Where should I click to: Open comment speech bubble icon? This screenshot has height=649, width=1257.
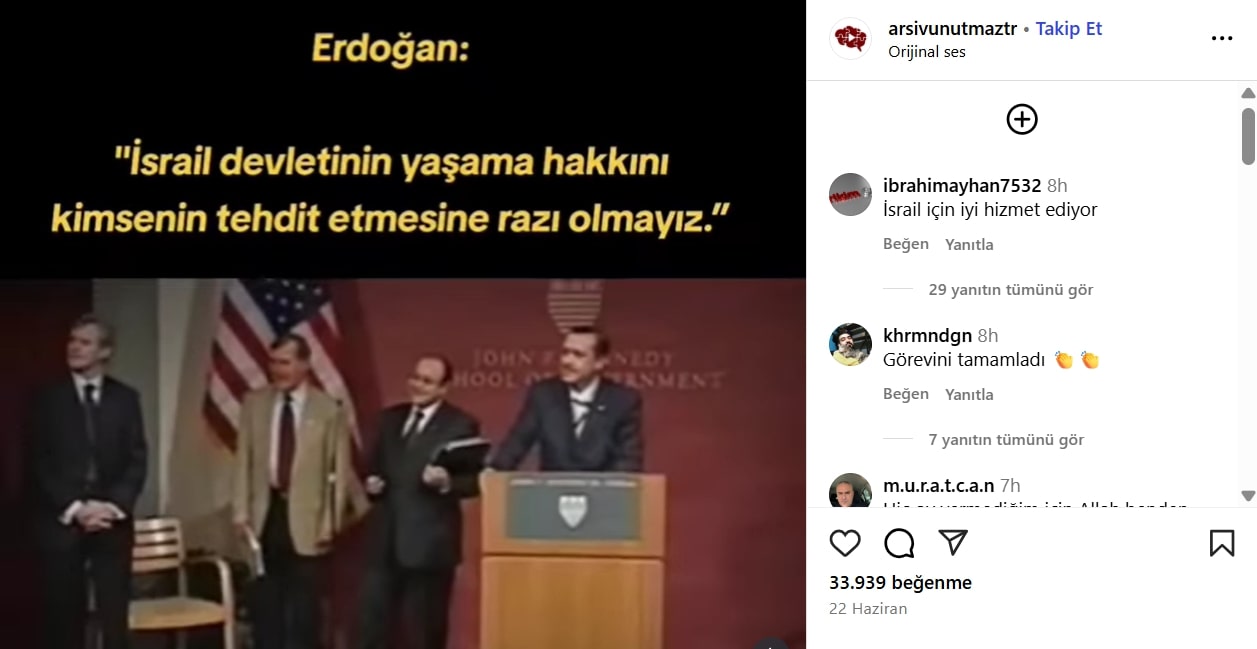click(x=899, y=543)
